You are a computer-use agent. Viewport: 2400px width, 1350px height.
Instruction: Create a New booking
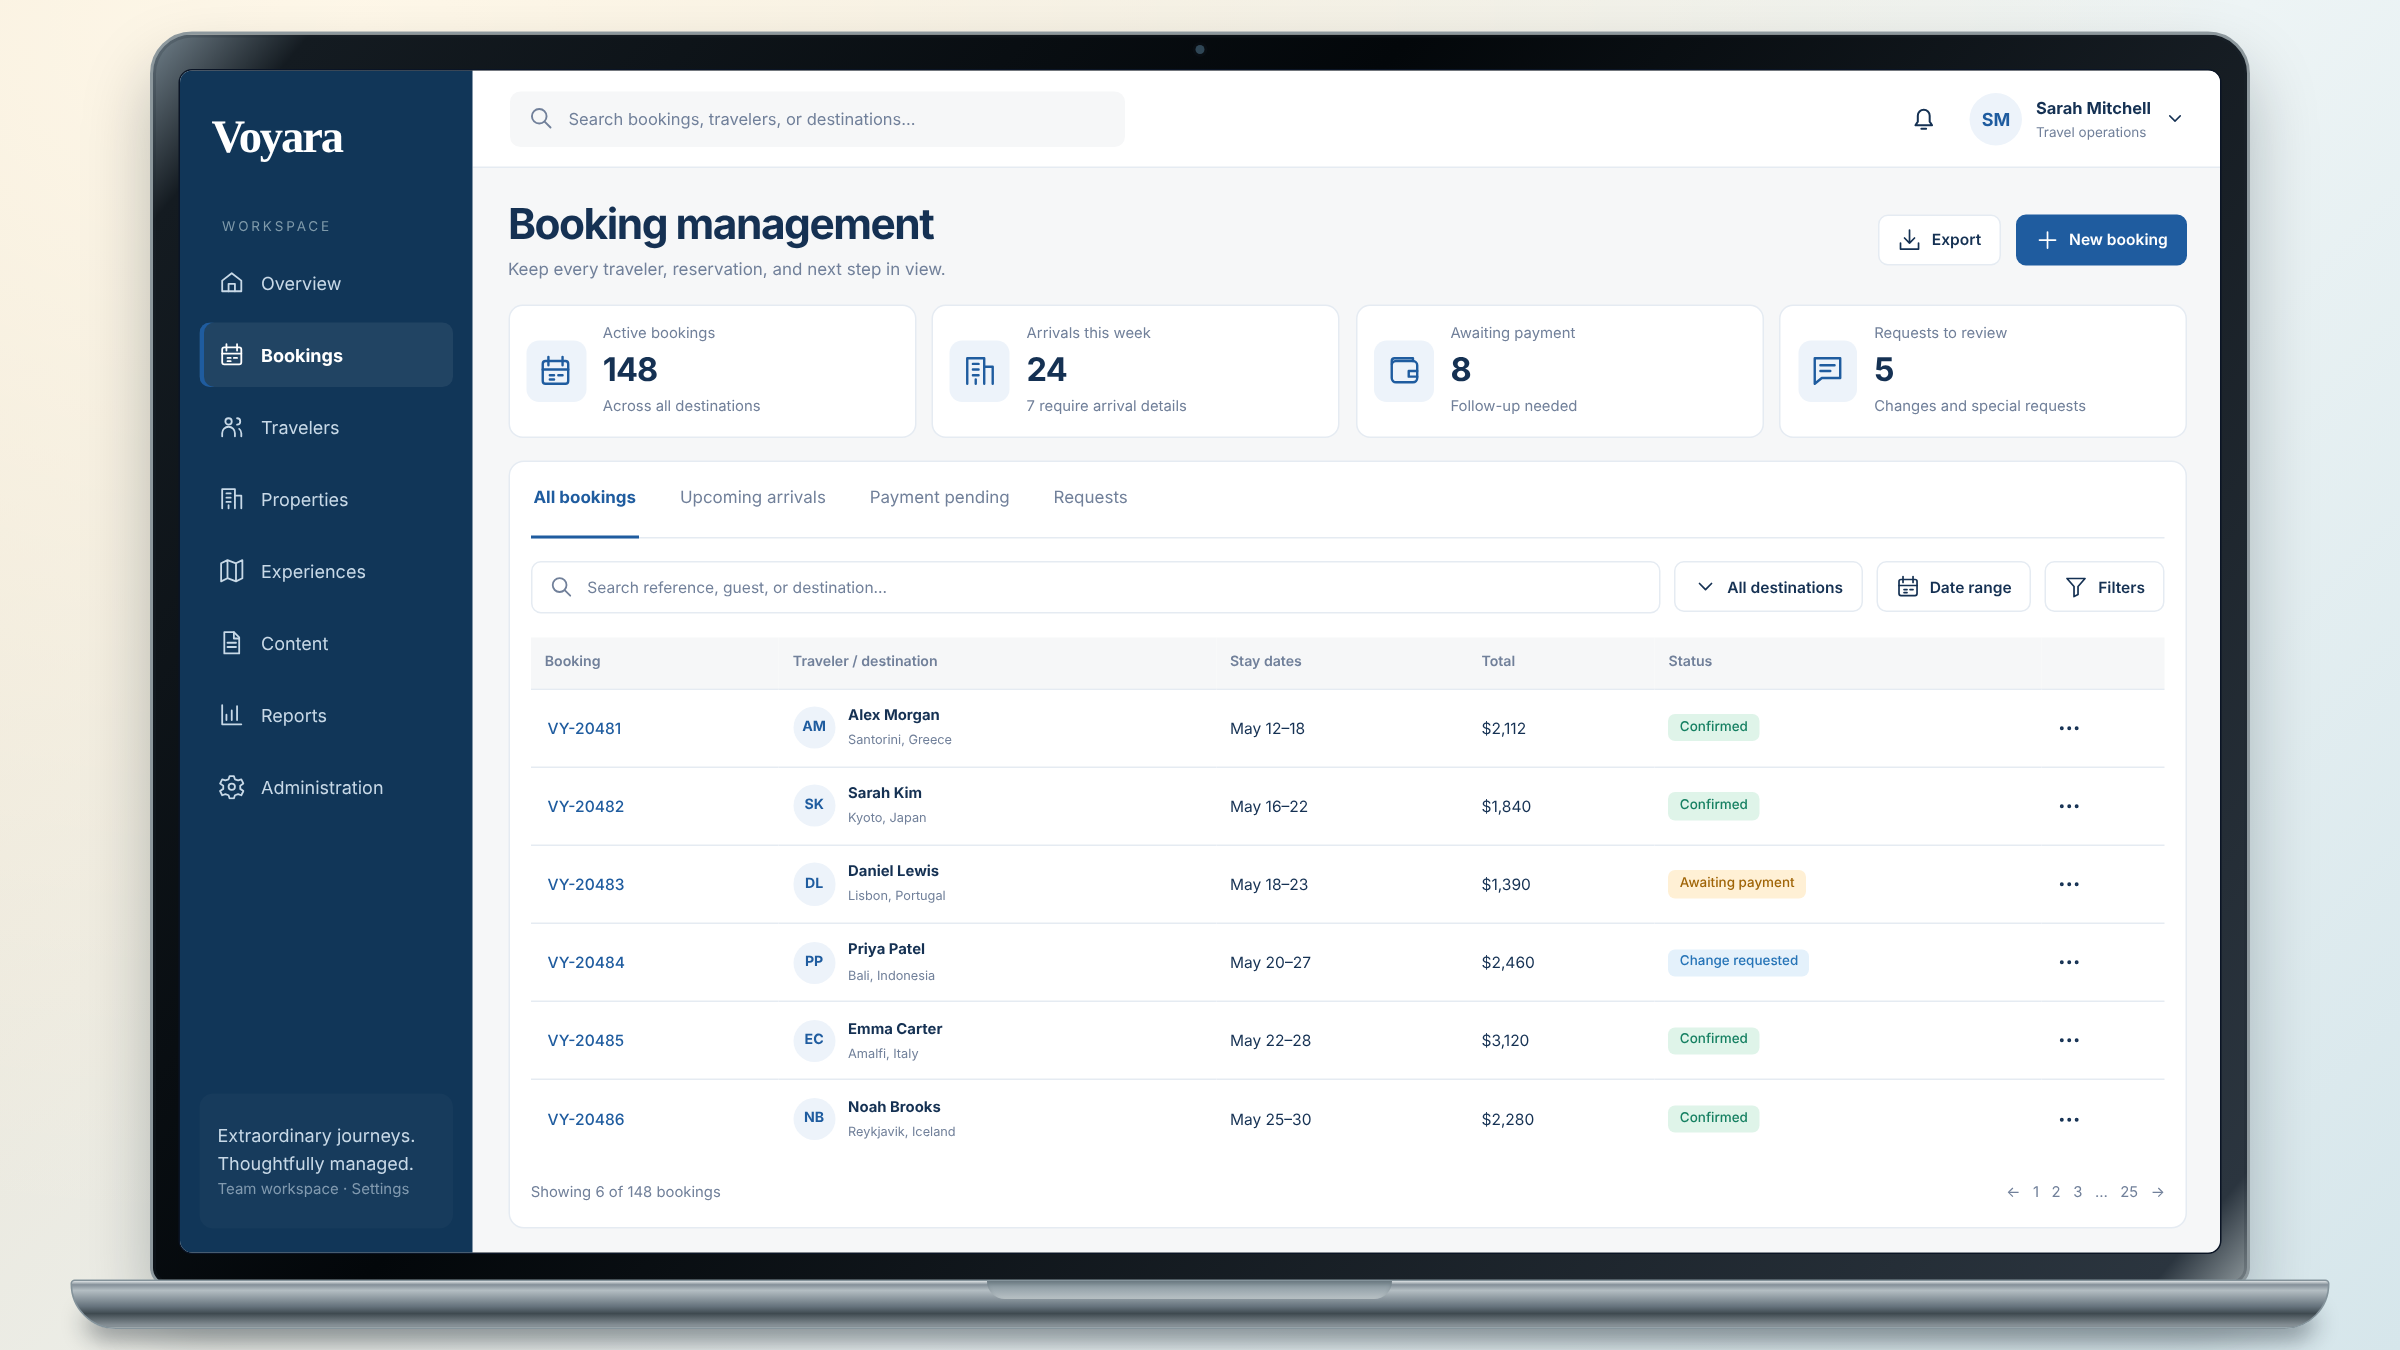tap(2101, 240)
